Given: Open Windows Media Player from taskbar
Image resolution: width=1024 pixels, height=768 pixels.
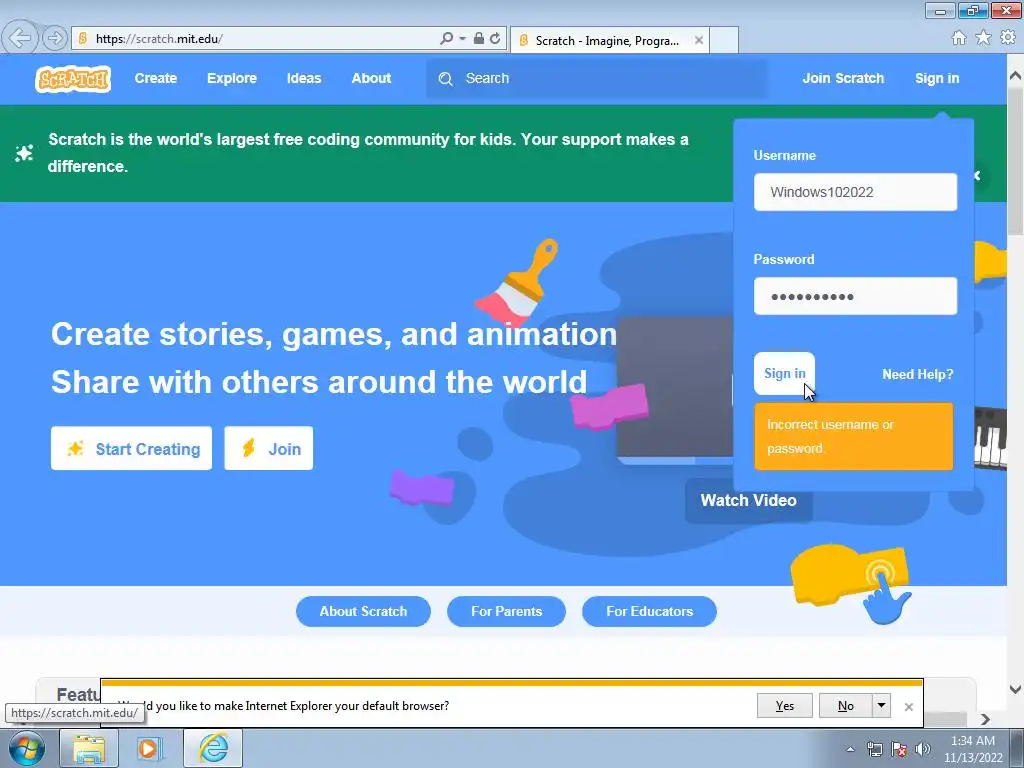Looking at the screenshot, I should 148,748.
